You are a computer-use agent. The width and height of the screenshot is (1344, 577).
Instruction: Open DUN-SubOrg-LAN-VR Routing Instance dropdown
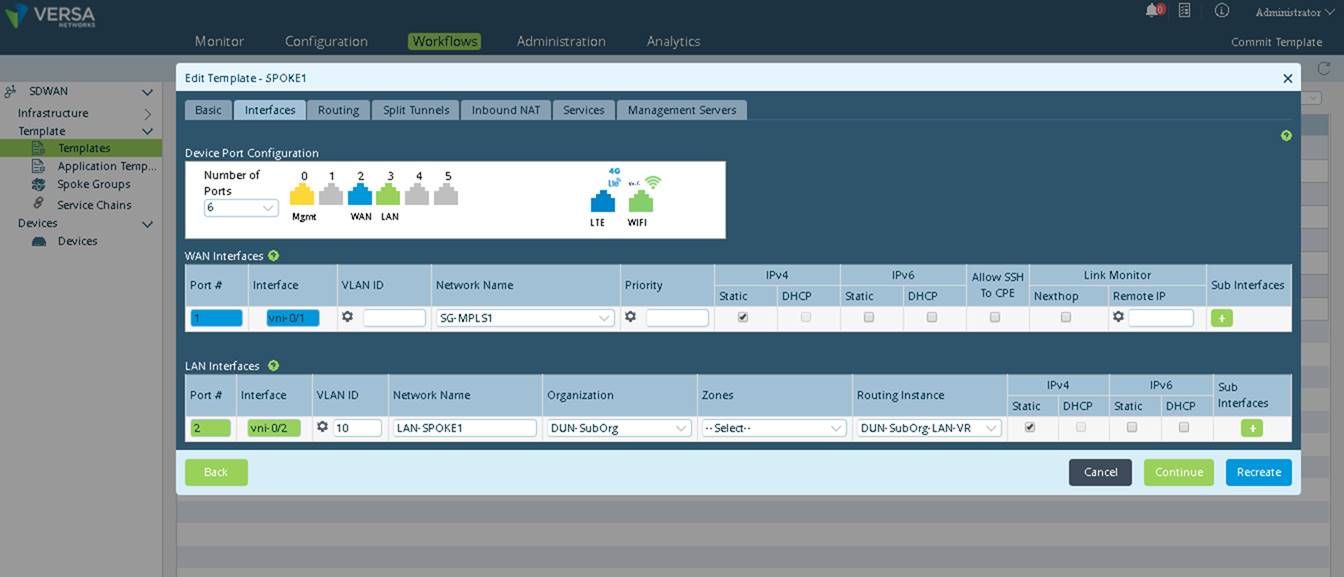tap(929, 428)
